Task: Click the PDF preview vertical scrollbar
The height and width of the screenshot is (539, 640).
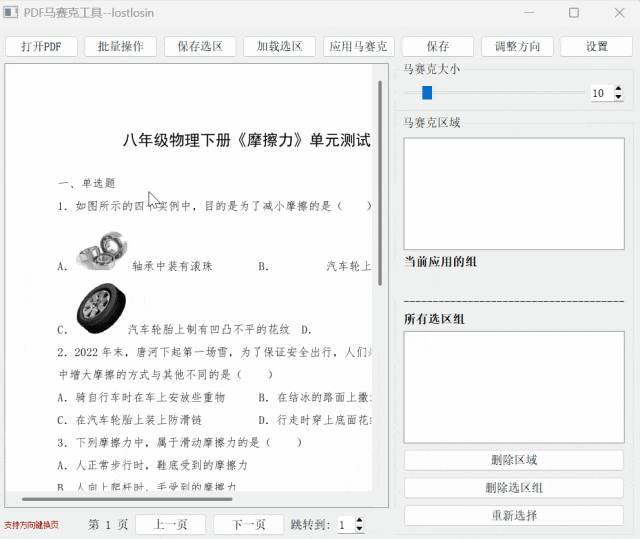Action: tap(380, 180)
